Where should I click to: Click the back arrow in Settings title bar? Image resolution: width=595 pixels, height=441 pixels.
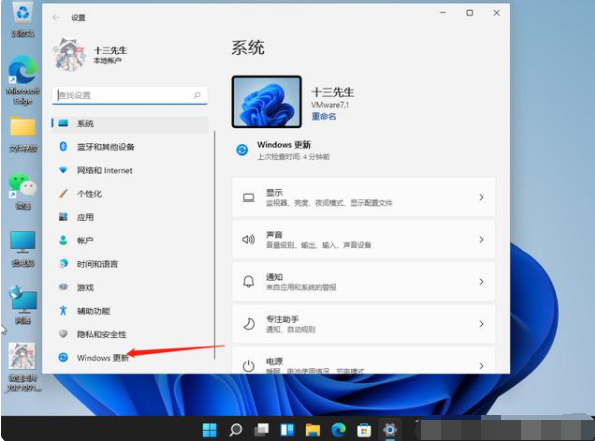56,17
